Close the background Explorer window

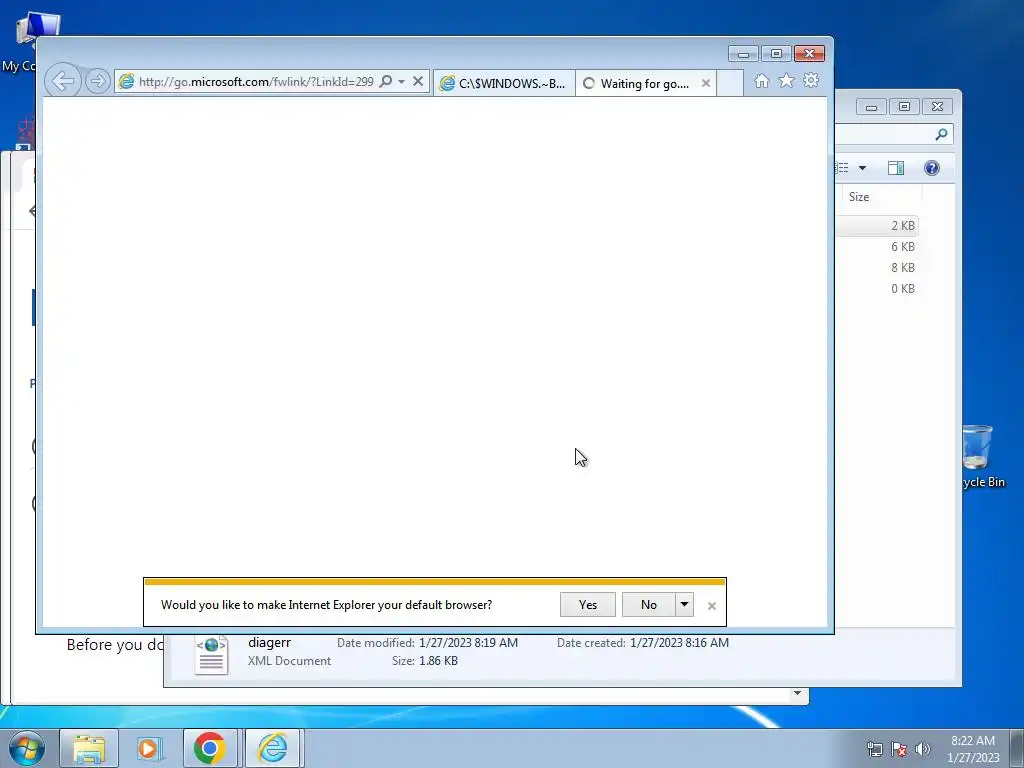pos(937,106)
